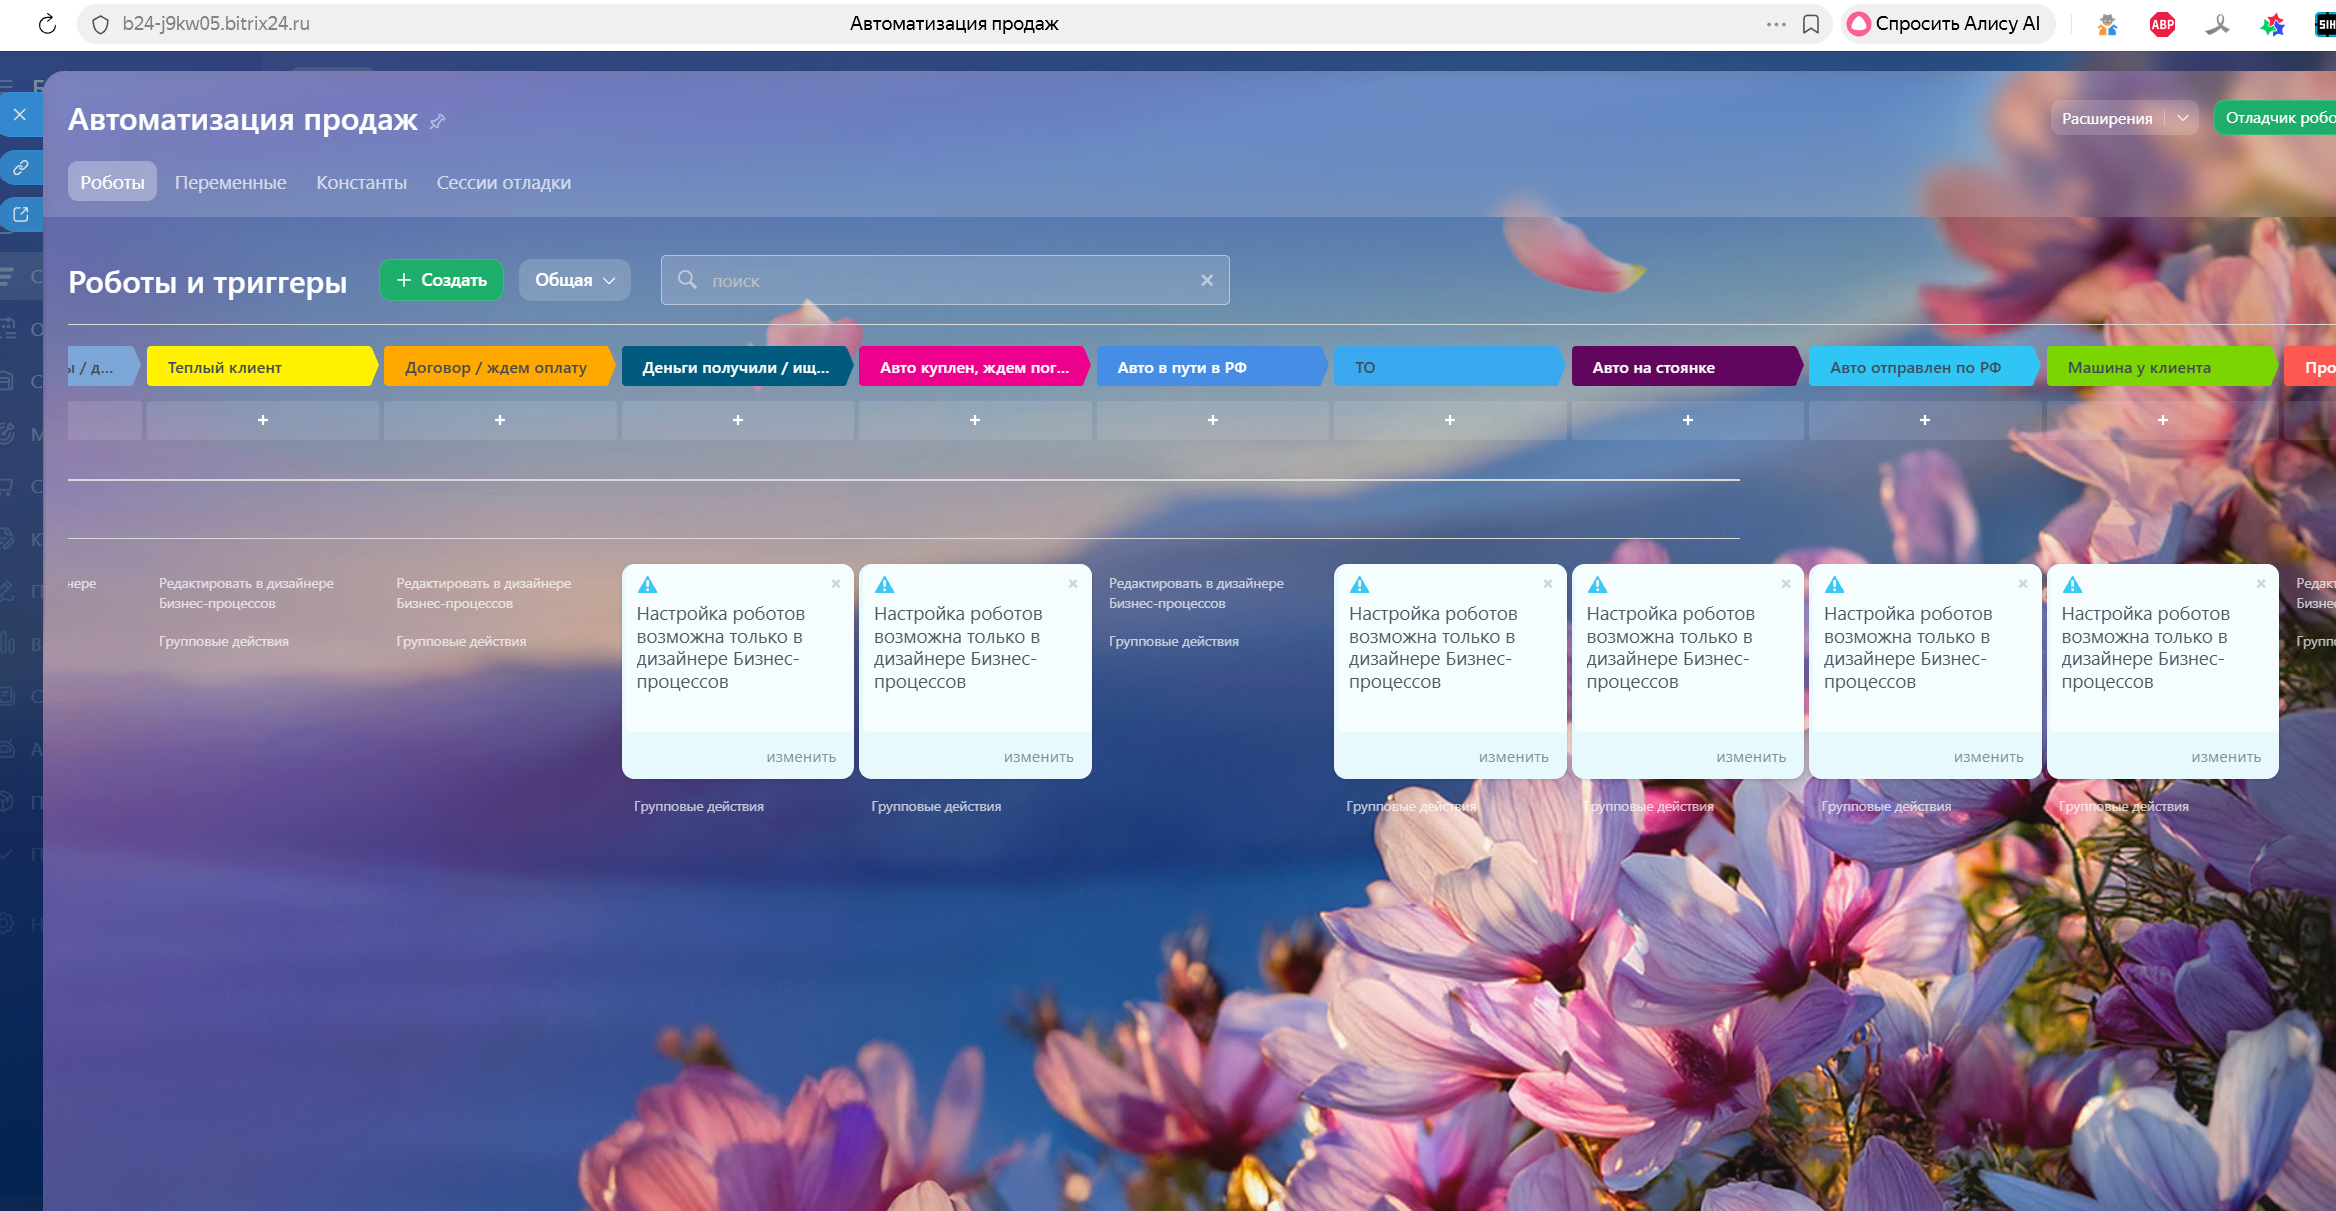Viewport: 2336px width, 1211px height.
Task: Open the browser three-dots menu in the address bar
Action: click(x=1776, y=24)
